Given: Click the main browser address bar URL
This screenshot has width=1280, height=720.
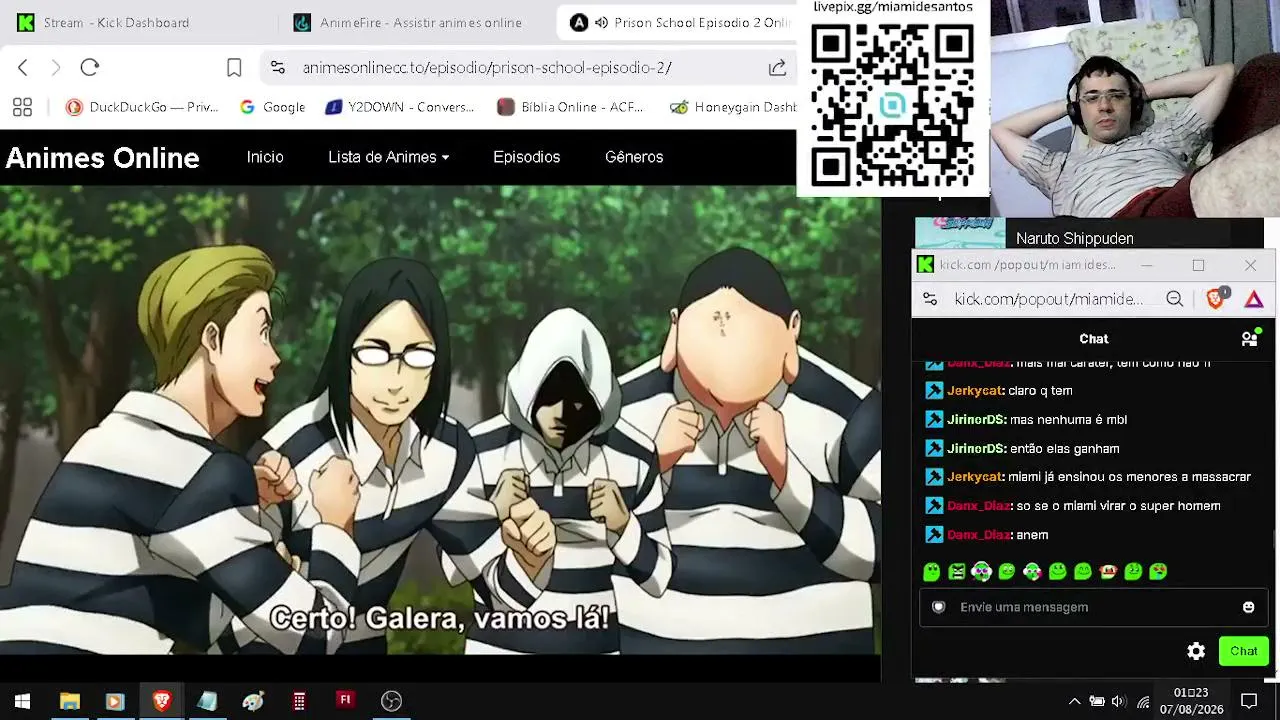Looking at the screenshot, I should point(487,67).
